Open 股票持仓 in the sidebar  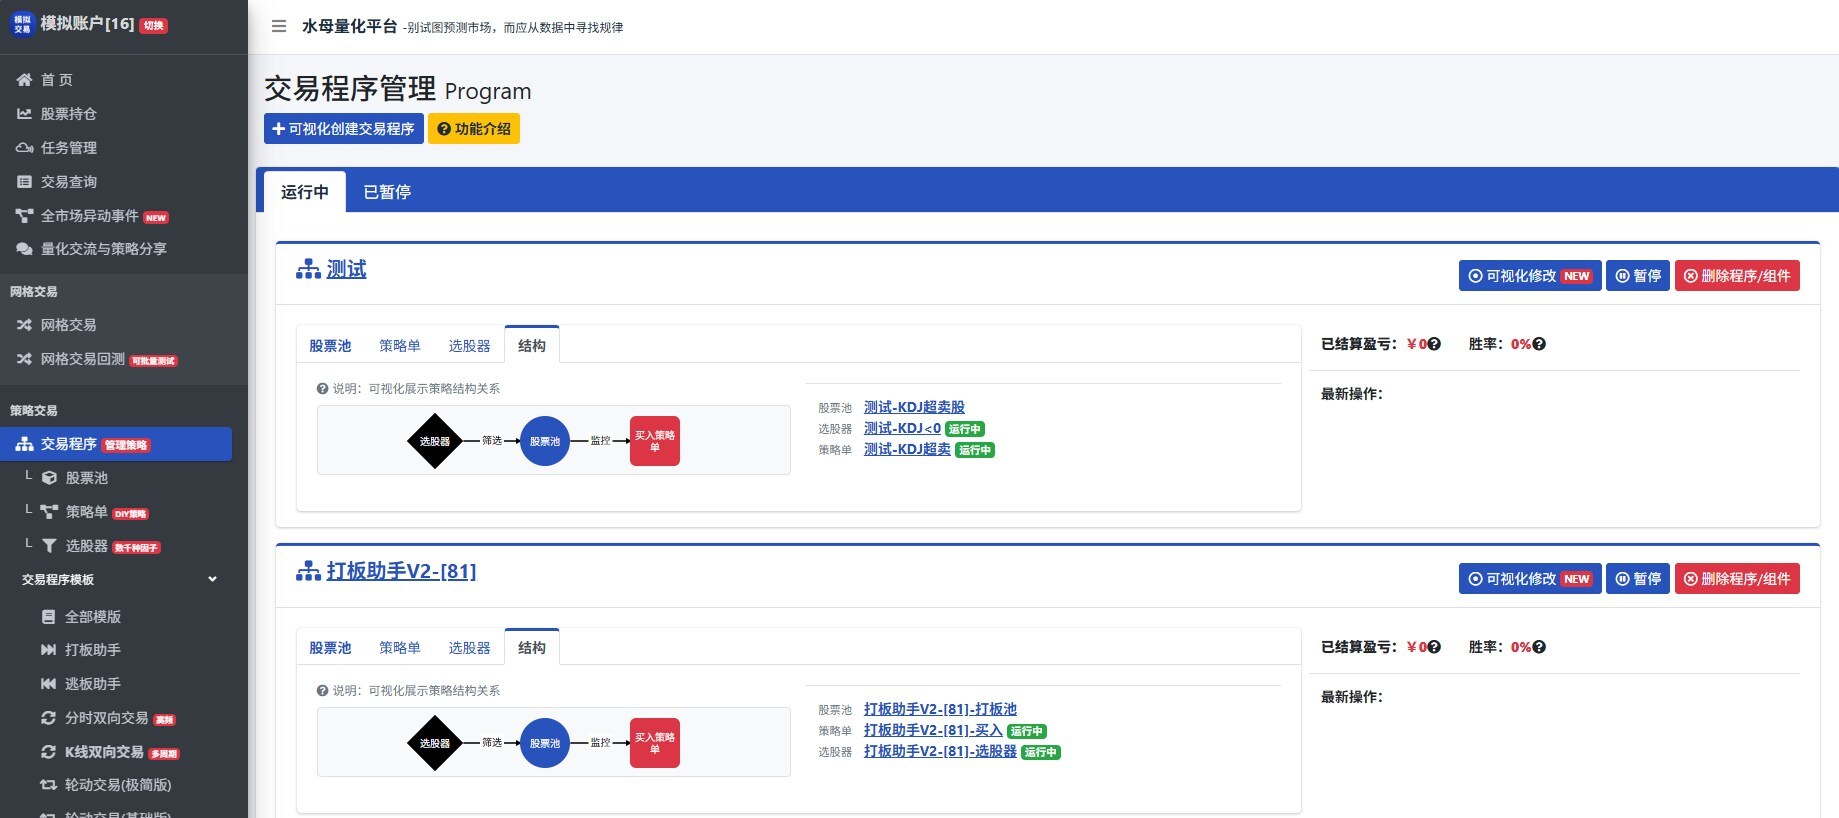click(68, 114)
